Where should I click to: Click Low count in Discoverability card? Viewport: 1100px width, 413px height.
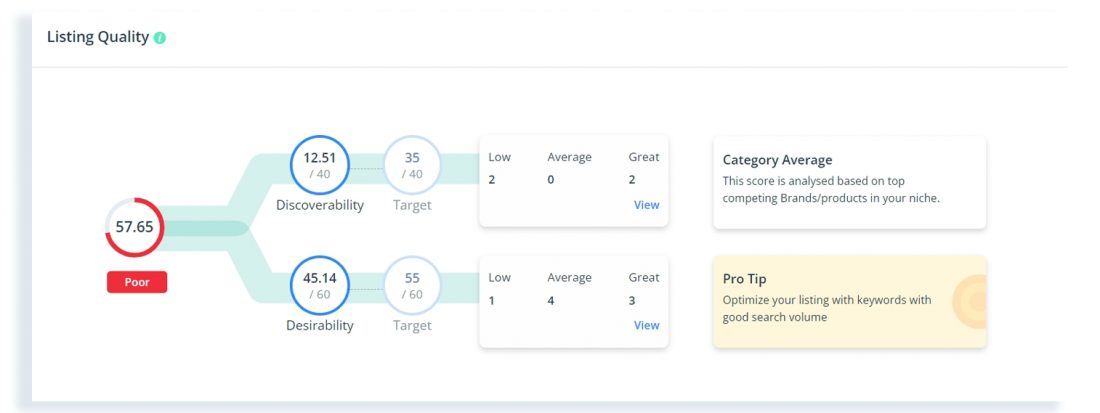tap(492, 180)
